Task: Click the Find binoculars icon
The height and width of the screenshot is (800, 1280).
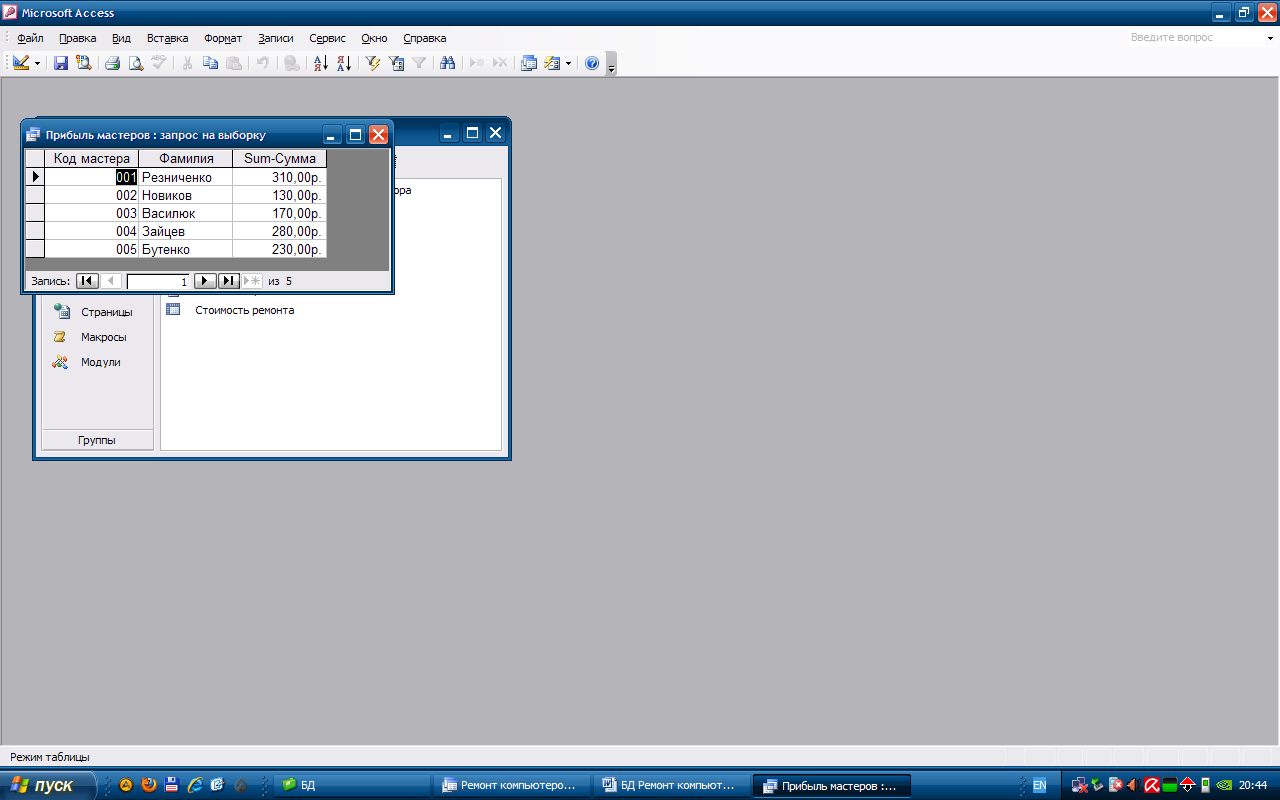Action: click(x=448, y=63)
